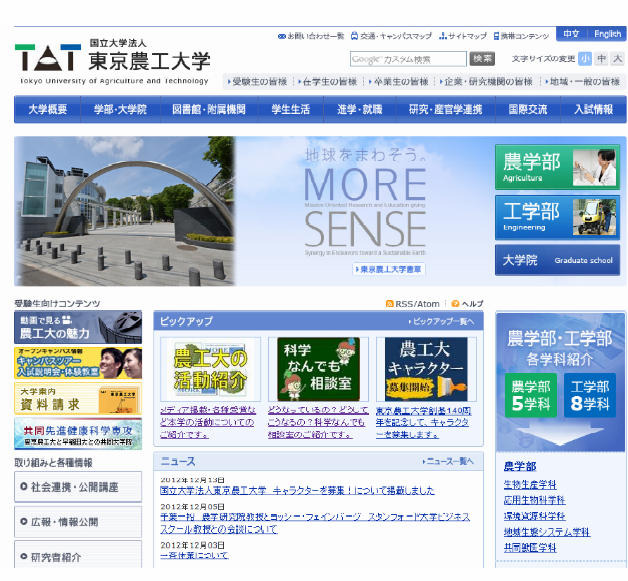Click the RSS/Atom feed icon
This screenshot has height=581, width=628.
point(390,304)
